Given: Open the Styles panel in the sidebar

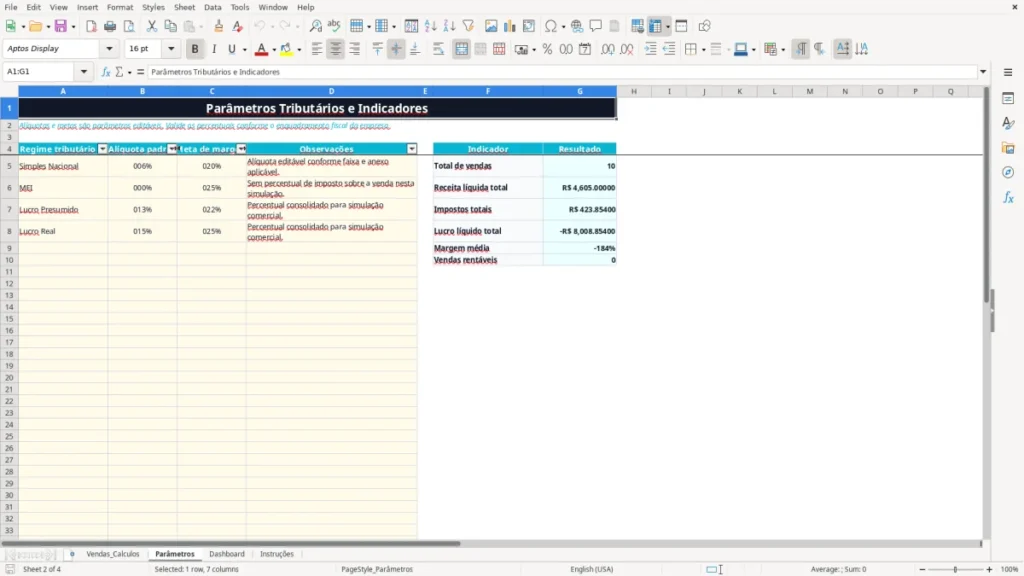Looking at the screenshot, I should click(1008, 123).
